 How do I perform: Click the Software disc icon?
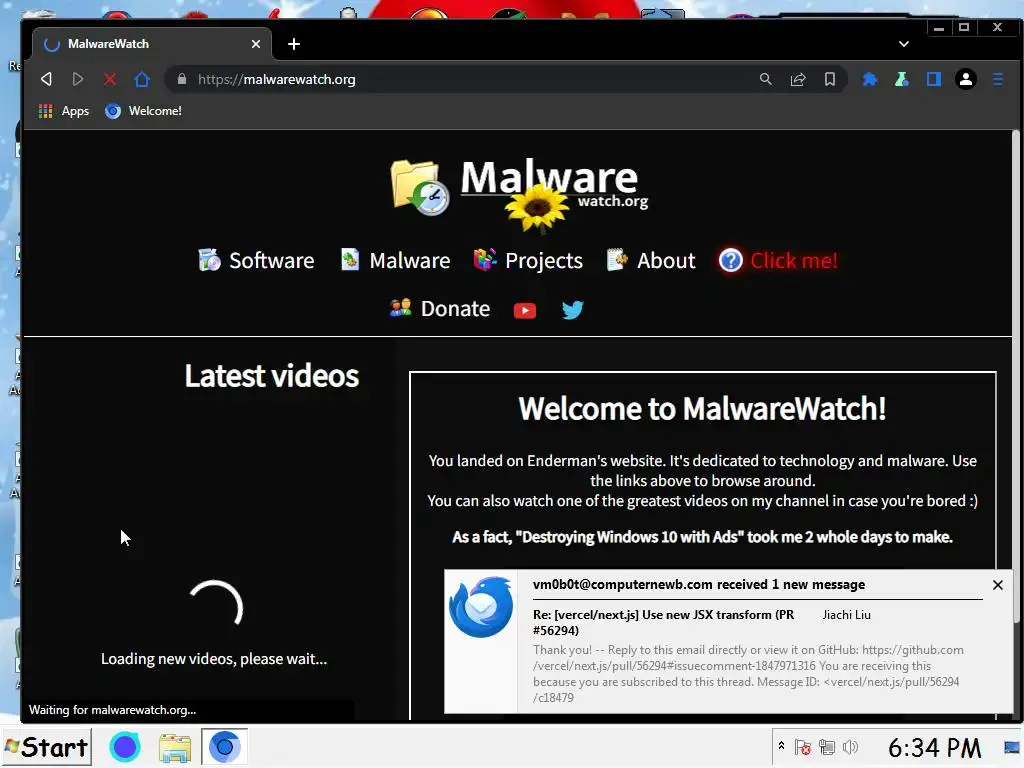click(x=210, y=260)
